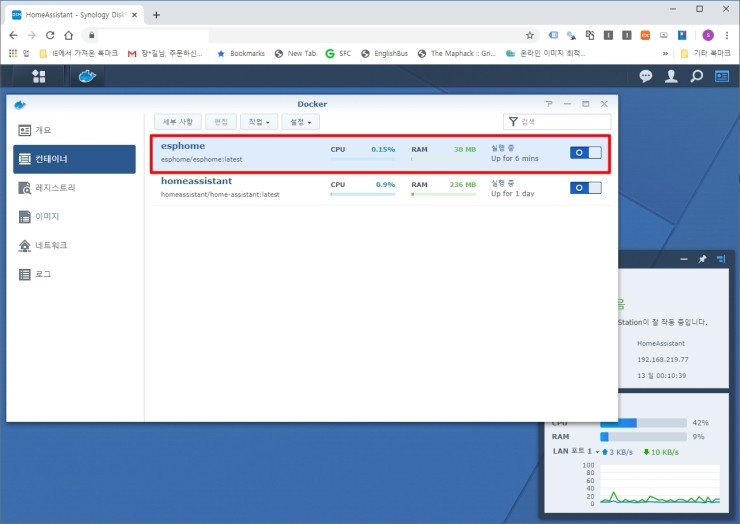
Task: Open the New Tab bookmark
Action: pos(295,53)
